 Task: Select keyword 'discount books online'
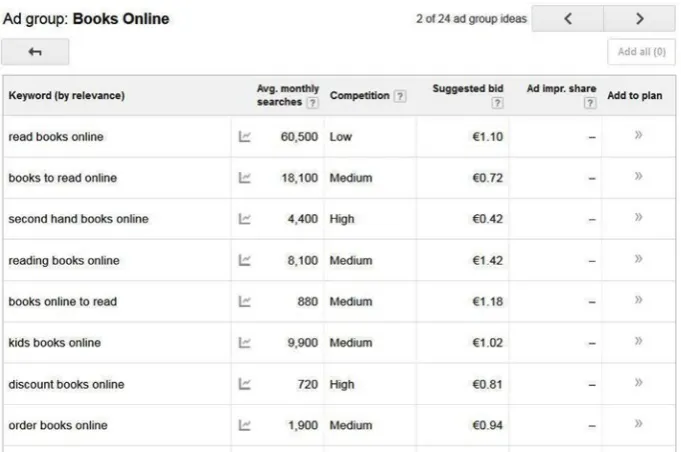pyautogui.click(x=66, y=384)
